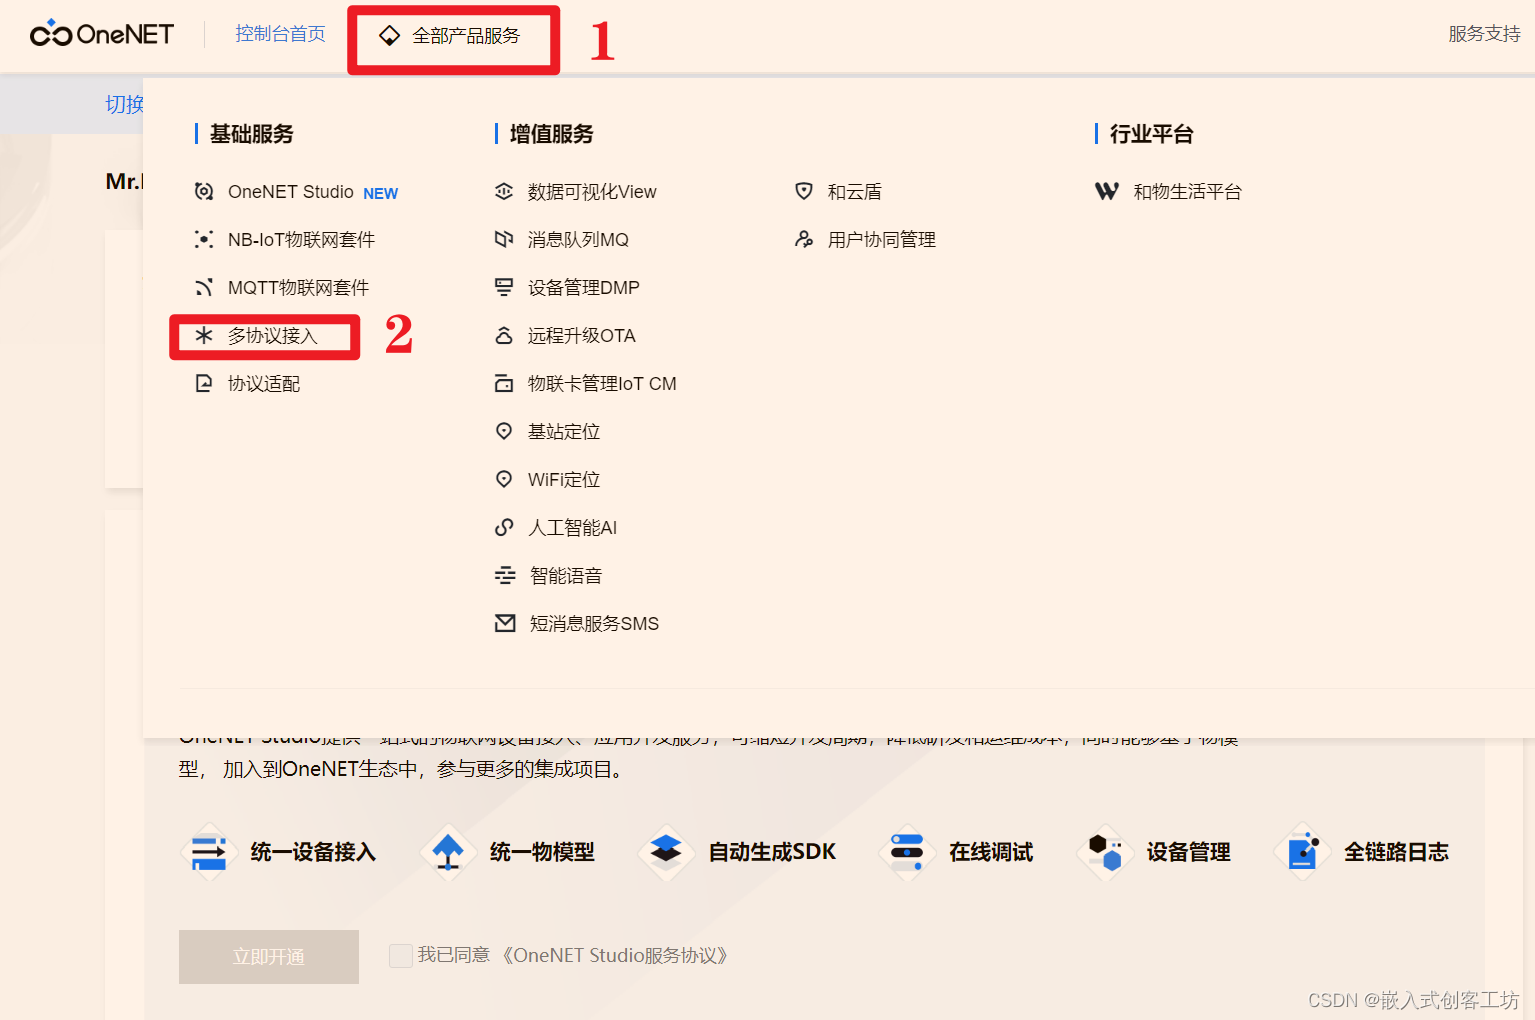
Task: Click the 和物生活平台 W icon
Action: (1107, 191)
